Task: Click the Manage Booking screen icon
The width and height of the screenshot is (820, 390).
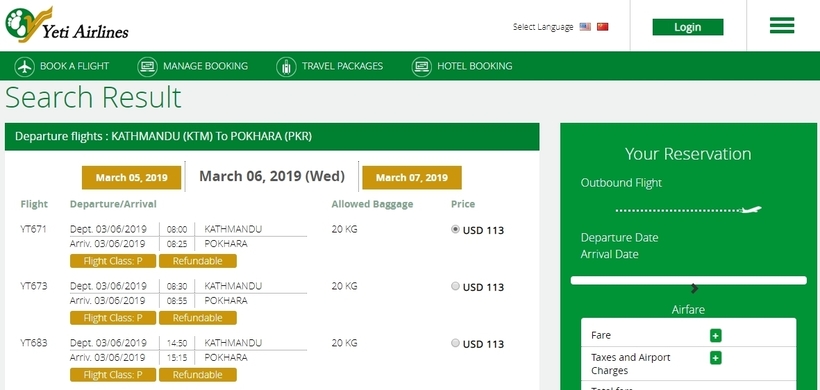Action: click(x=147, y=66)
